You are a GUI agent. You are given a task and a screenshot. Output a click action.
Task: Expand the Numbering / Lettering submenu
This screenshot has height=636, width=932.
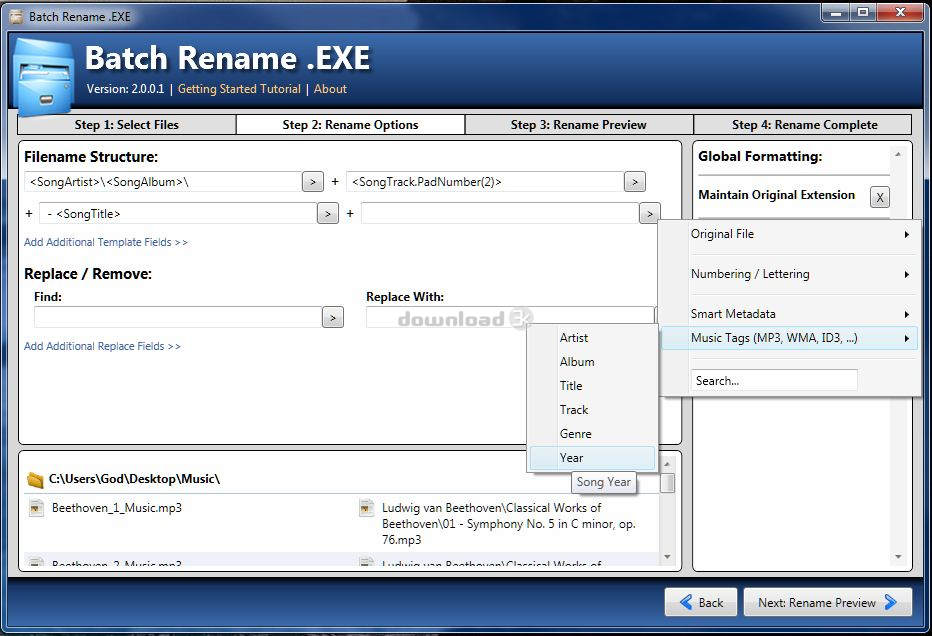pos(790,274)
